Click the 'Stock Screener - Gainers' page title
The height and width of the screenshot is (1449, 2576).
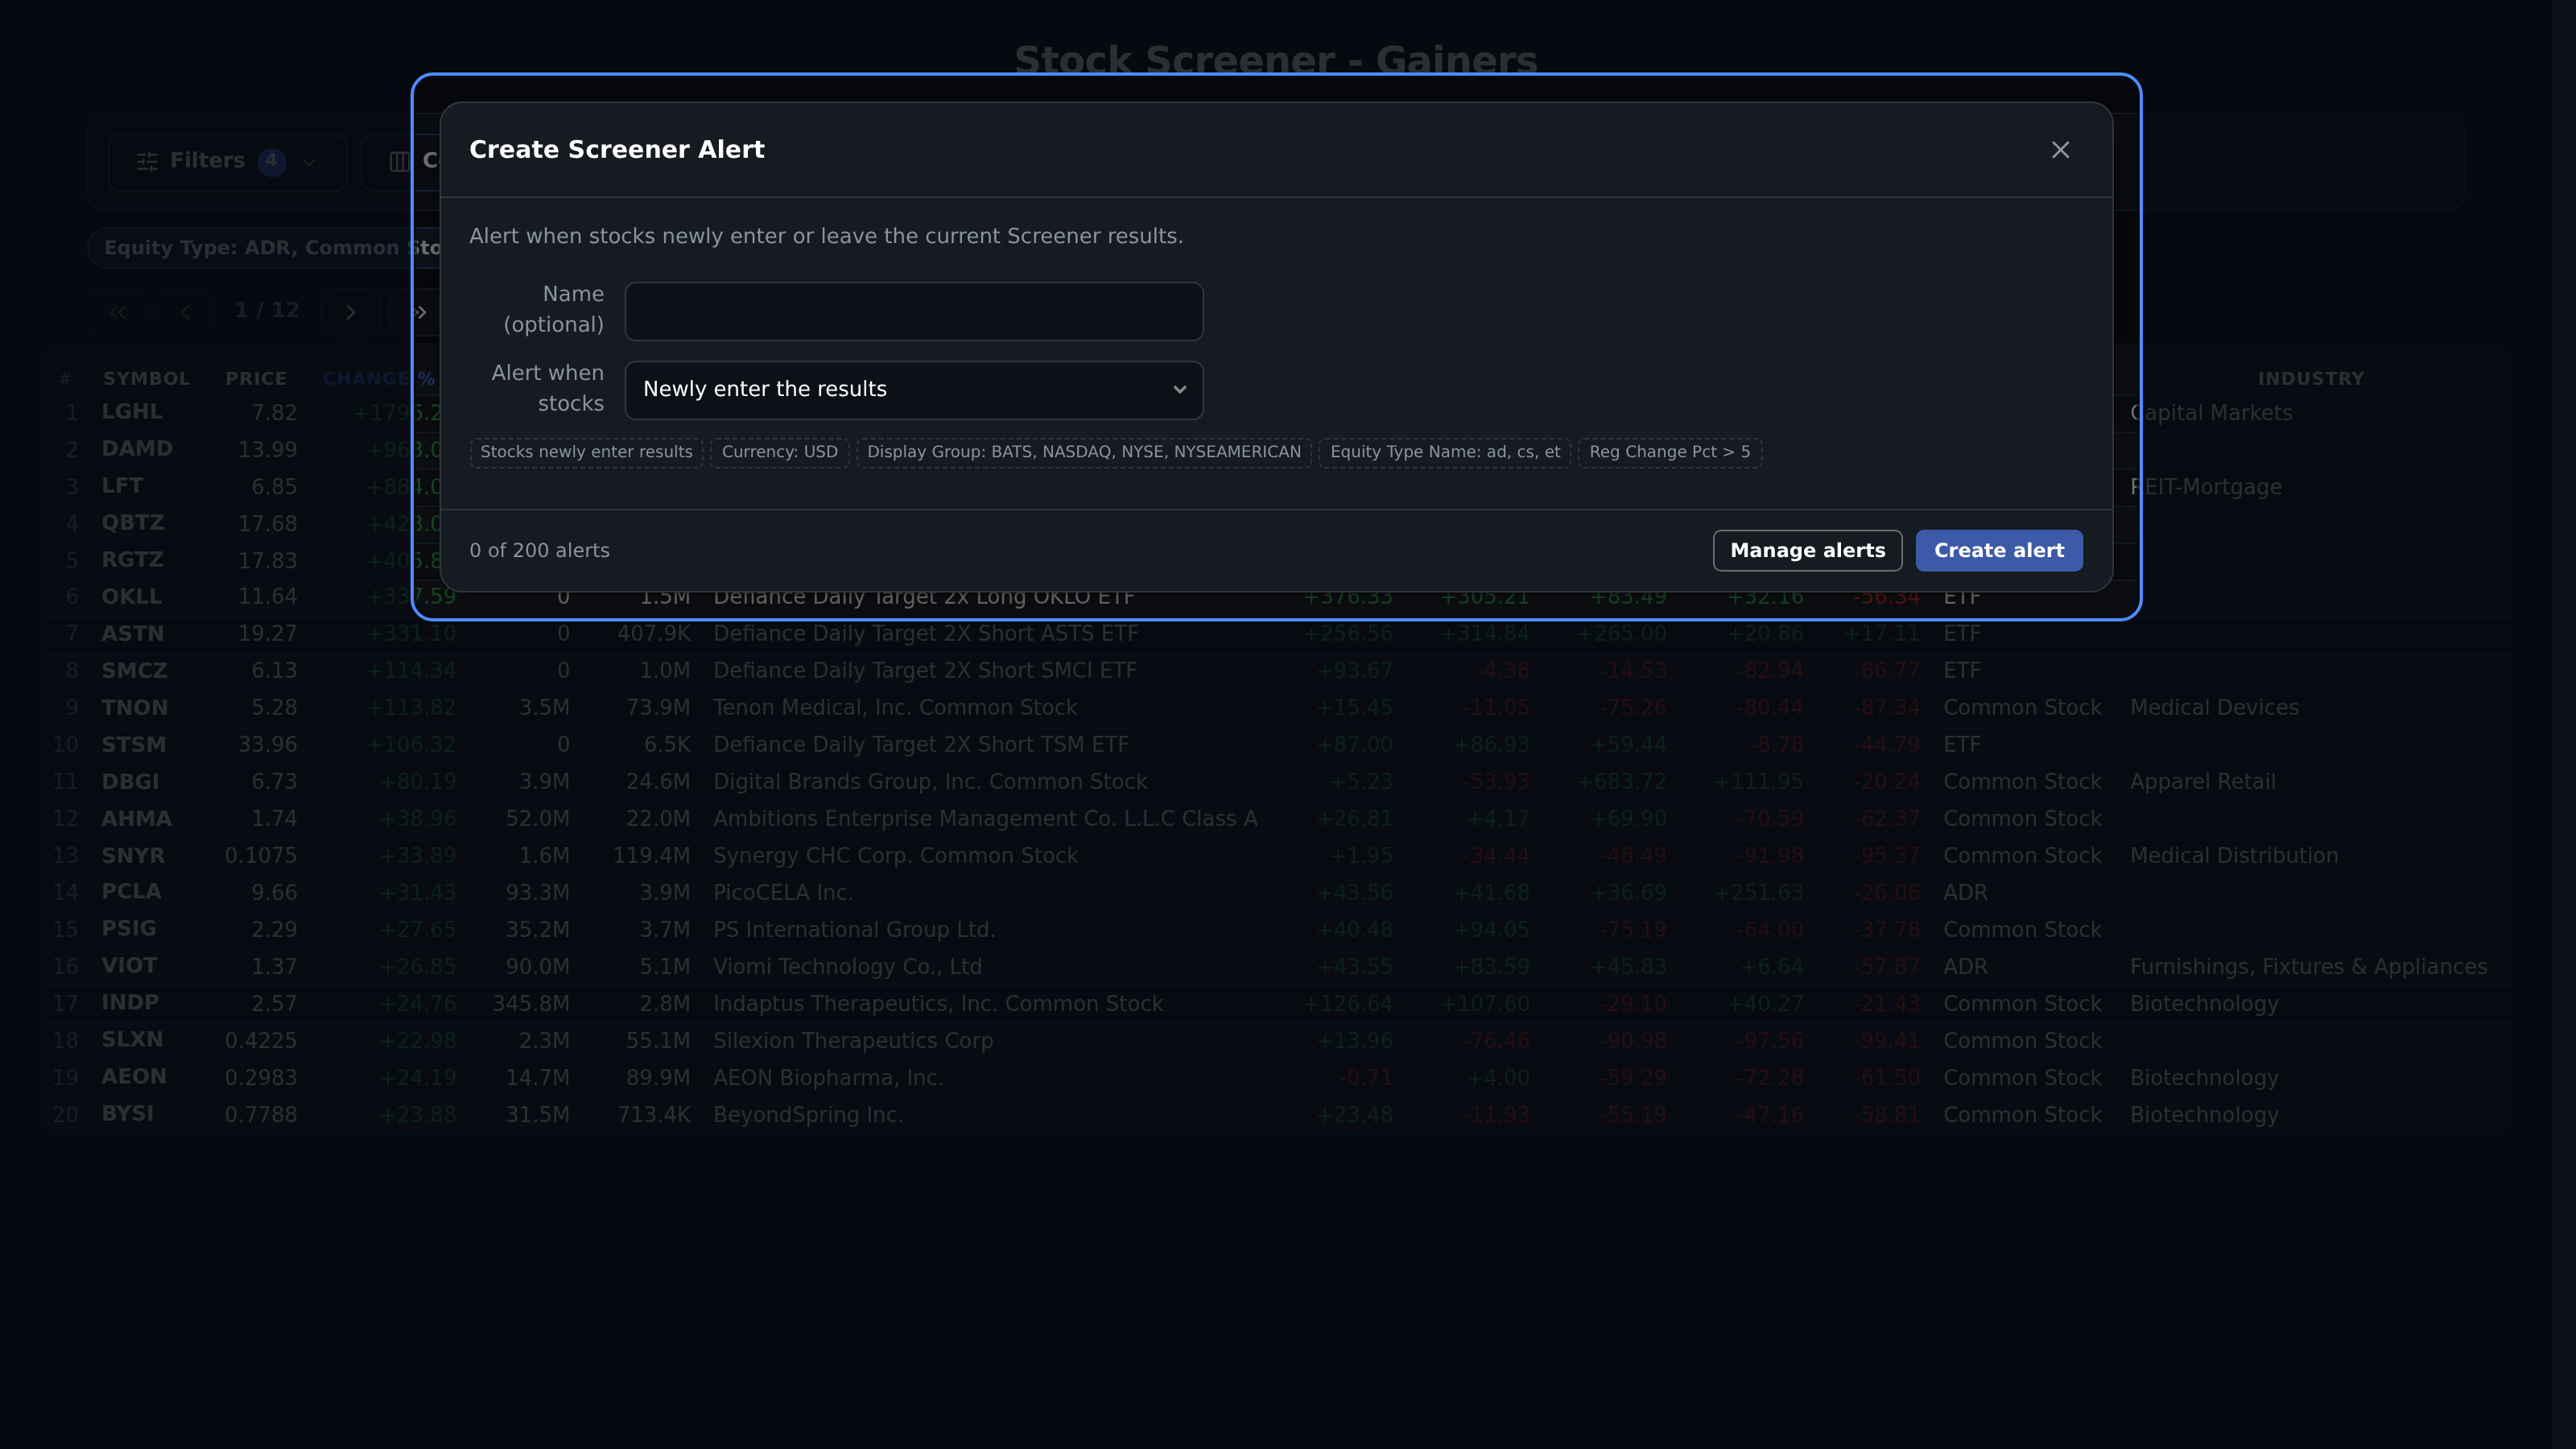[x=1276, y=60]
